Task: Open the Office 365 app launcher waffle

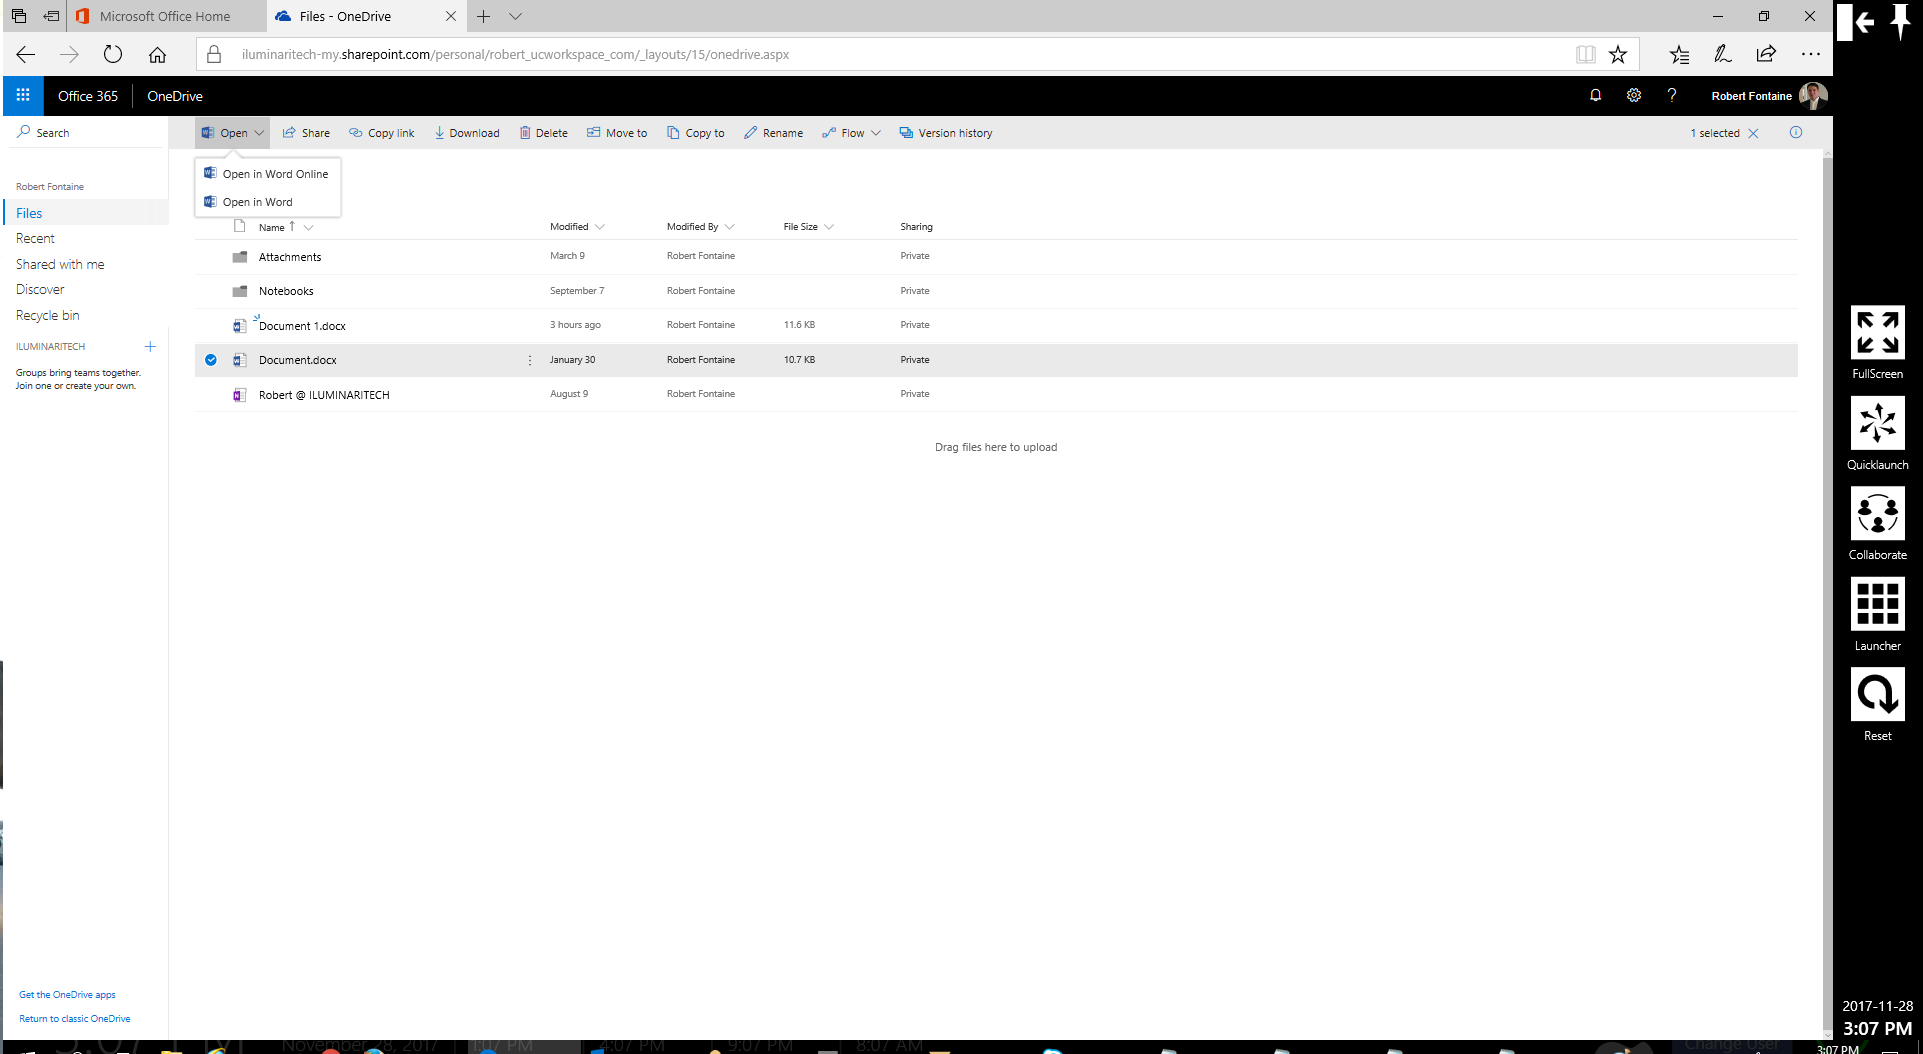Action: tap(23, 96)
